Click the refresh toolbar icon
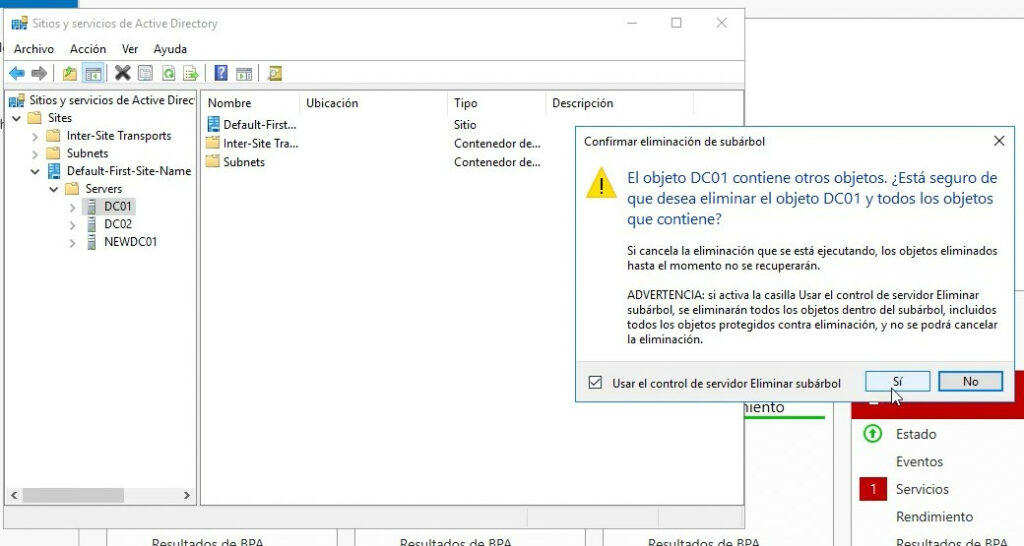This screenshot has width=1024, height=546. [169, 73]
